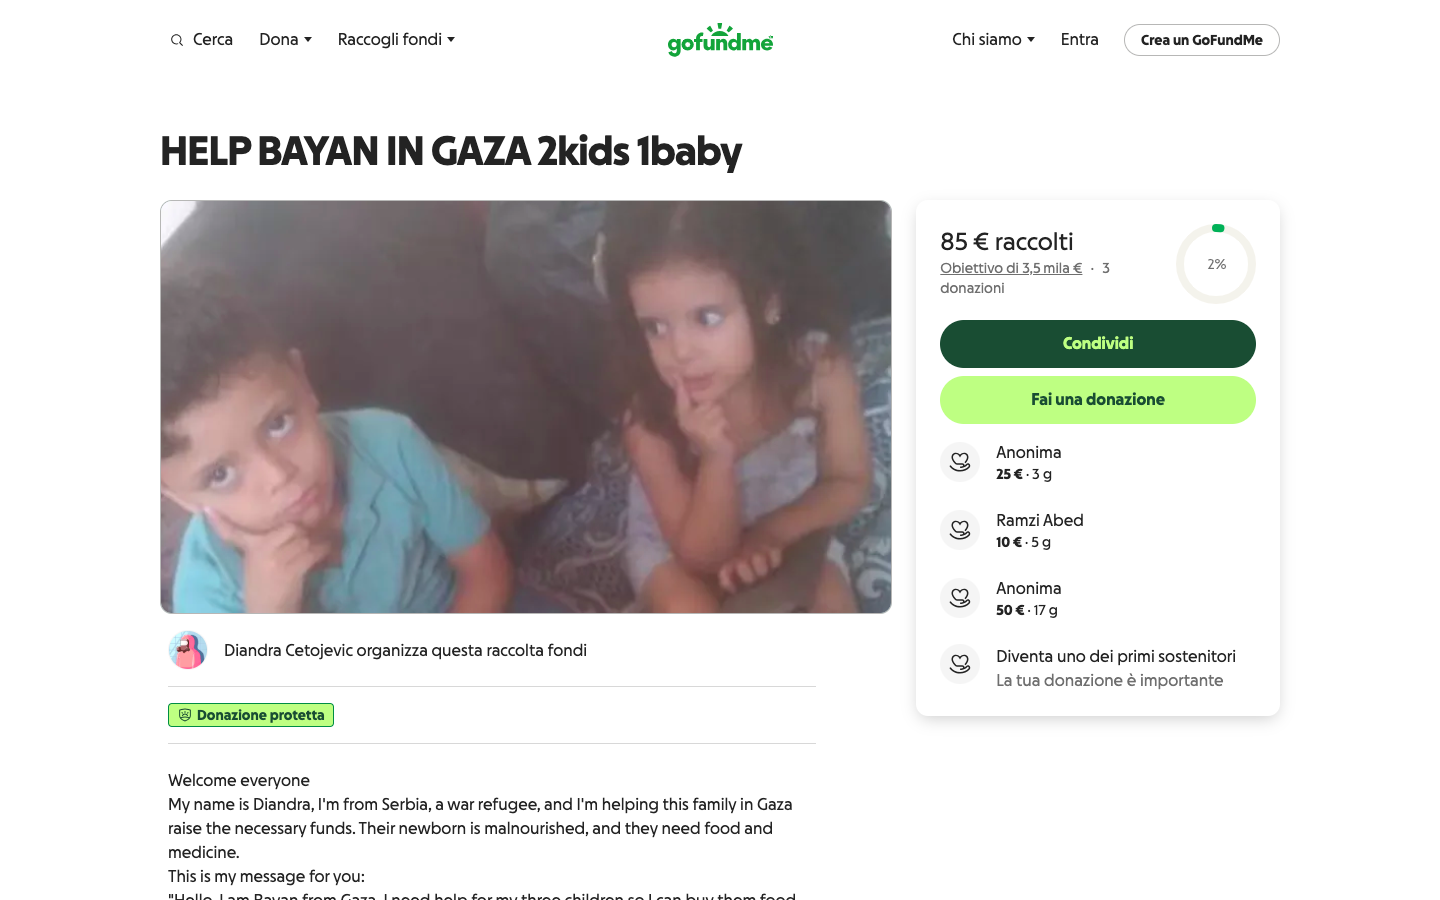1440x900 pixels.
Task: Open the Entra login link
Action: coord(1079,39)
